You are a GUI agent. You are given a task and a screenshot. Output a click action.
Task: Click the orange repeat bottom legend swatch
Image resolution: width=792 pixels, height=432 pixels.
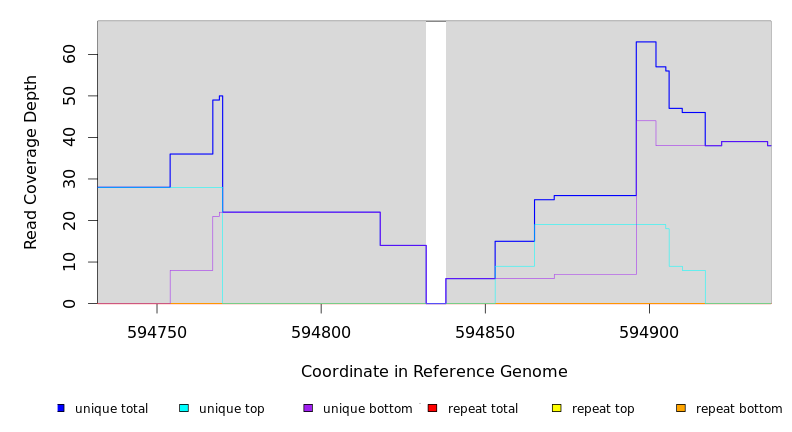[x=681, y=408]
